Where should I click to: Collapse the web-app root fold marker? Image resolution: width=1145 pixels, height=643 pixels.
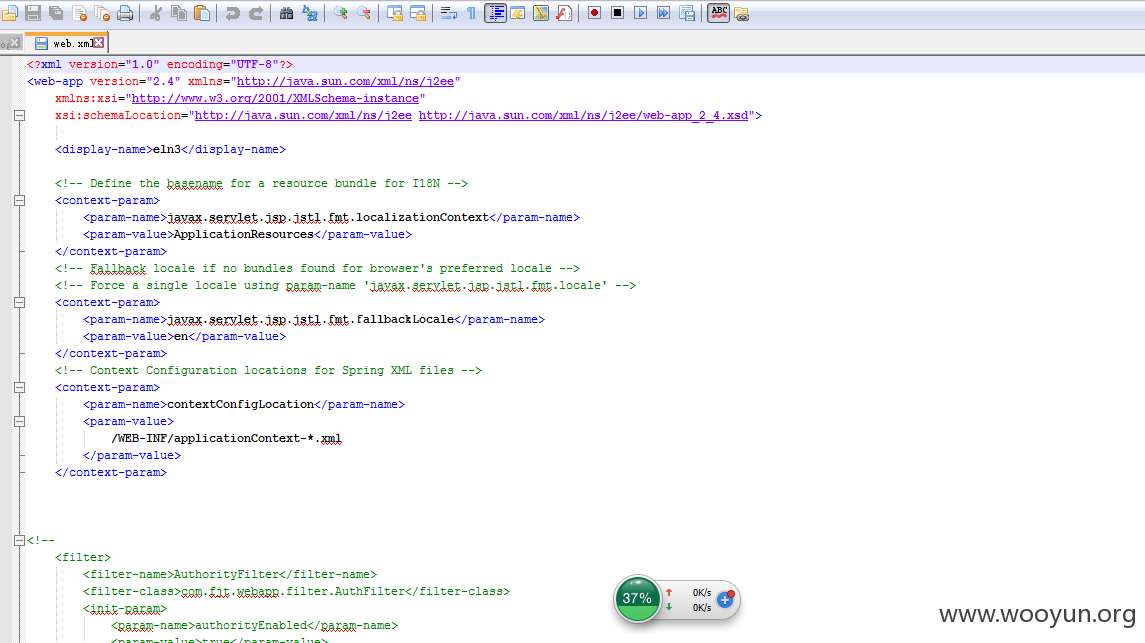tap(20, 115)
